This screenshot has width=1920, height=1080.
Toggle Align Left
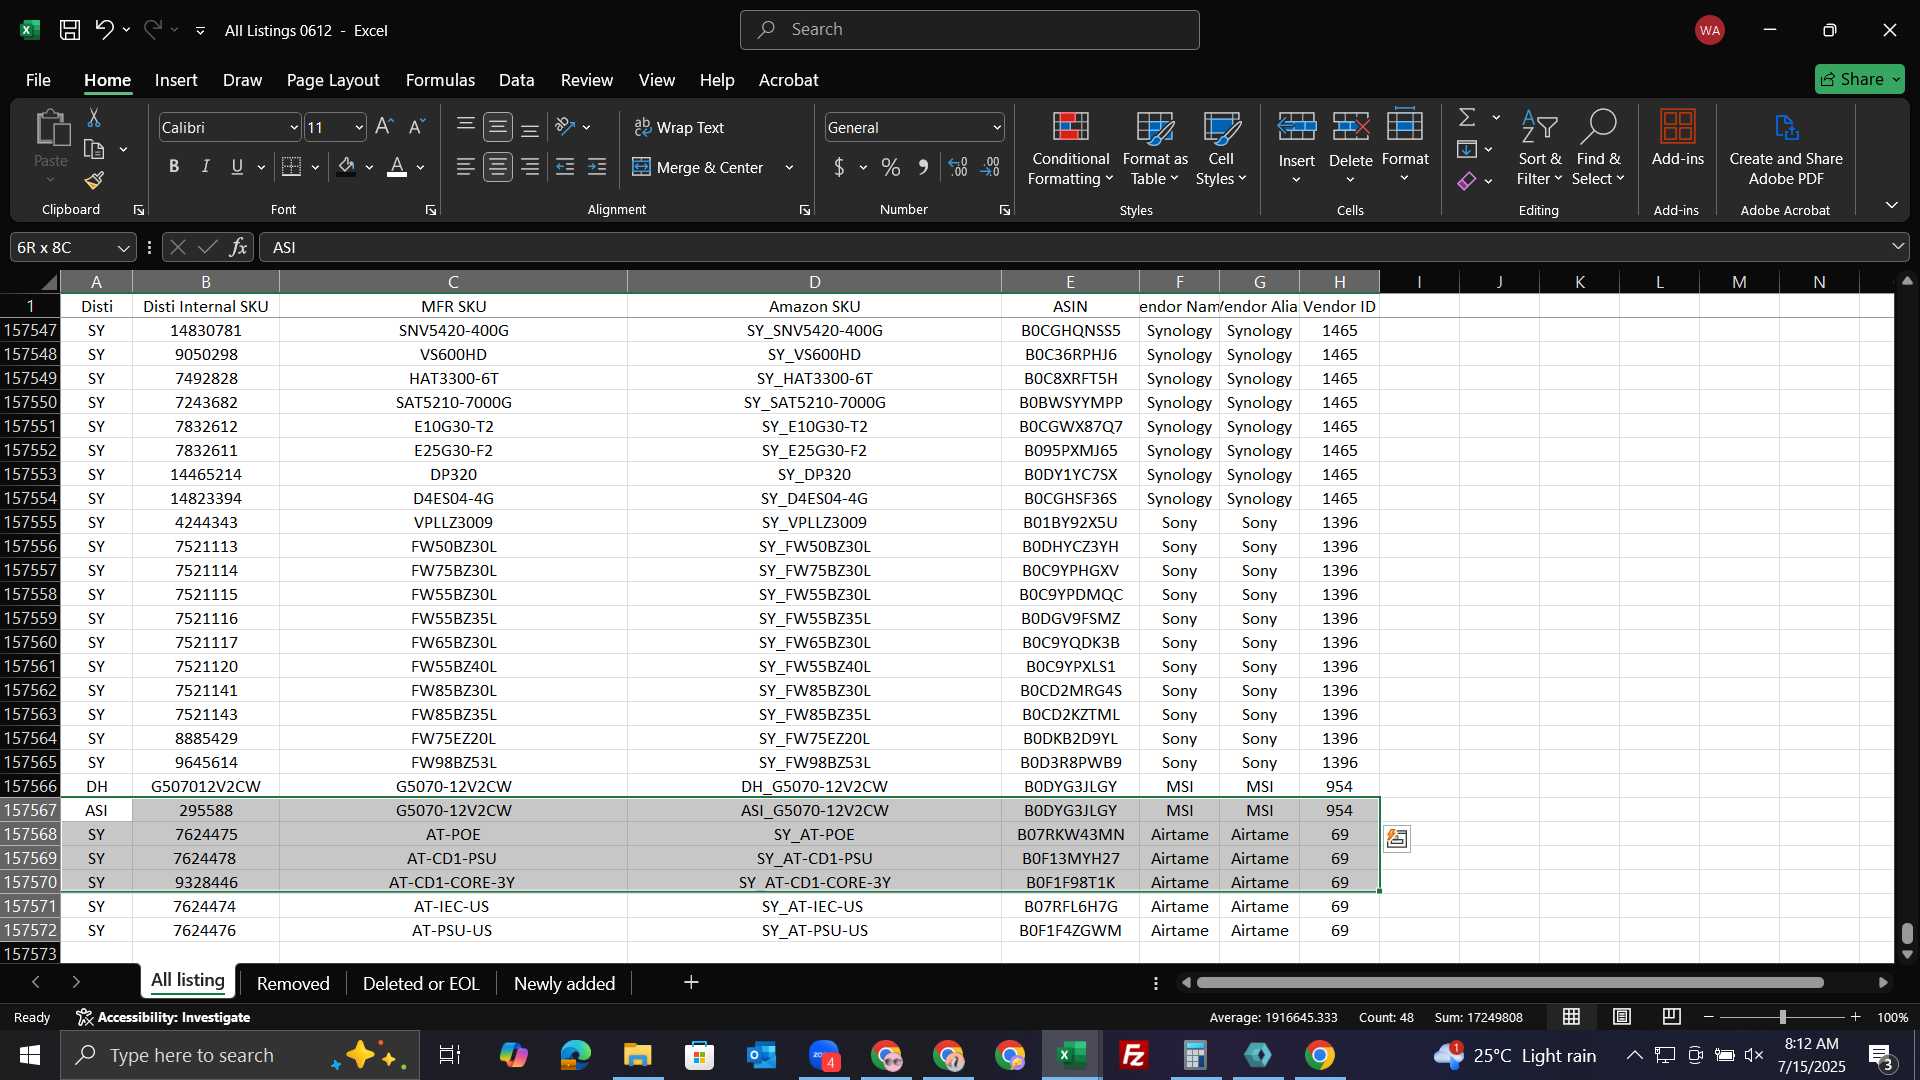(x=465, y=167)
